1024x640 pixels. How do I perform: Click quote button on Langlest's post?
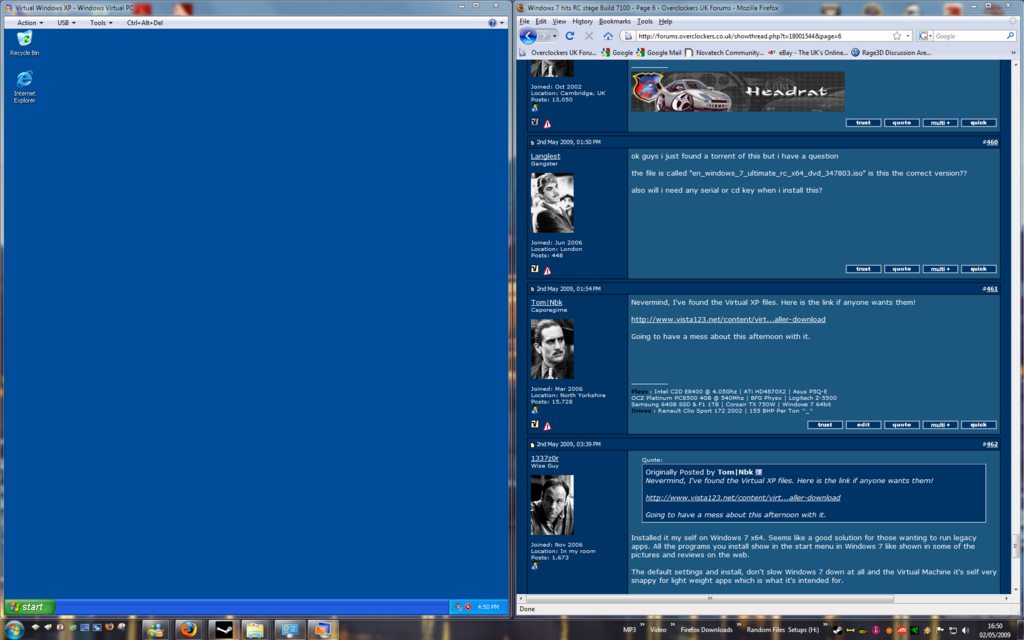(901, 269)
